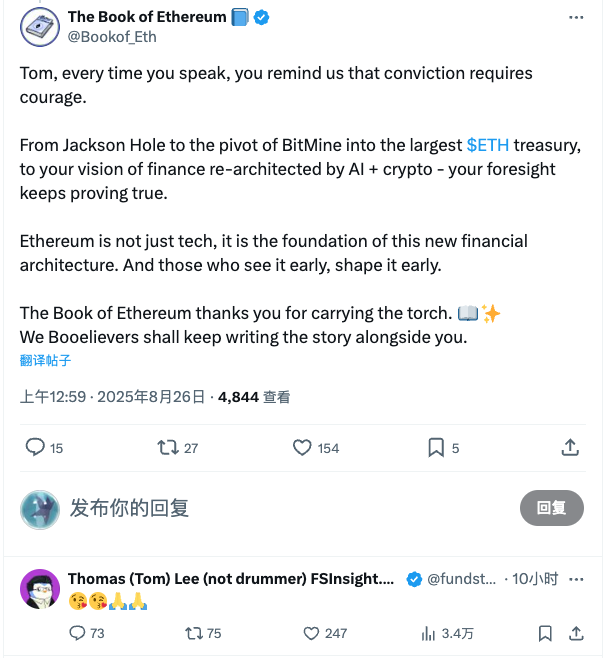Repost Tom Lee's reply showing 75
605x658 pixels.
point(194,633)
